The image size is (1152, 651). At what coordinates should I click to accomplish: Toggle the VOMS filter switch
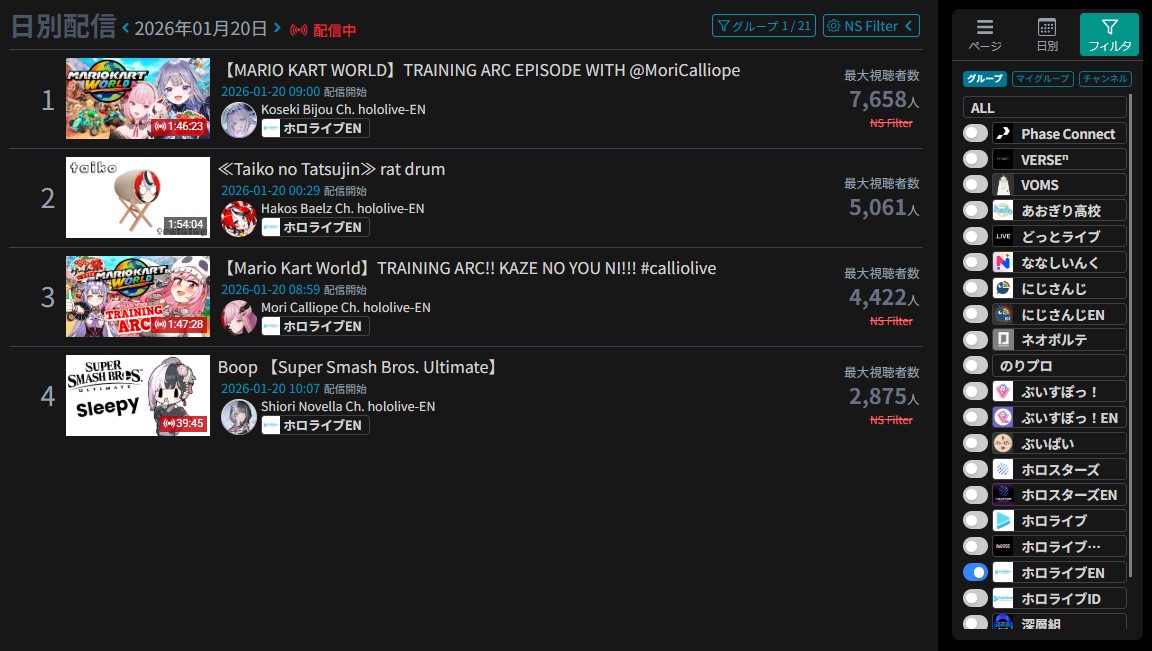click(975, 185)
